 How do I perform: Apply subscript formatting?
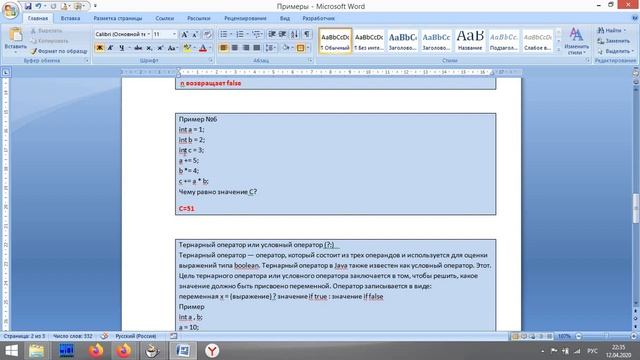click(149, 48)
